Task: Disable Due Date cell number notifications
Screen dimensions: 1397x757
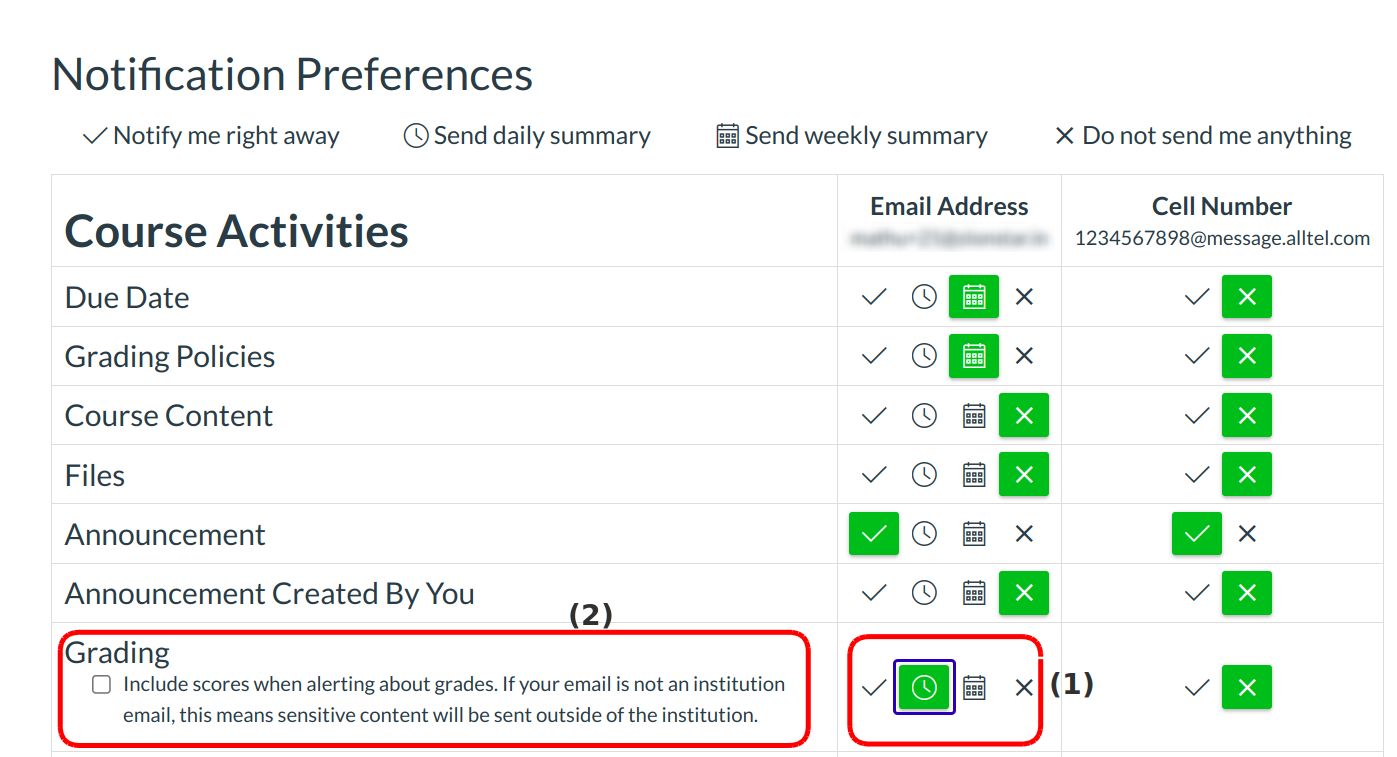Action: point(1246,297)
